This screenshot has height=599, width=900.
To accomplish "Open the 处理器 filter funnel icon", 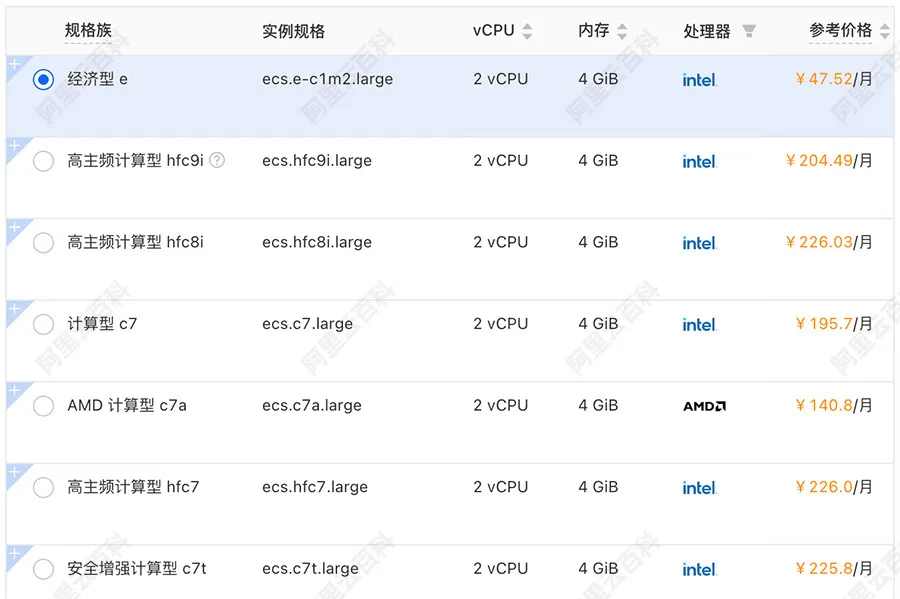I will [x=748, y=31].
